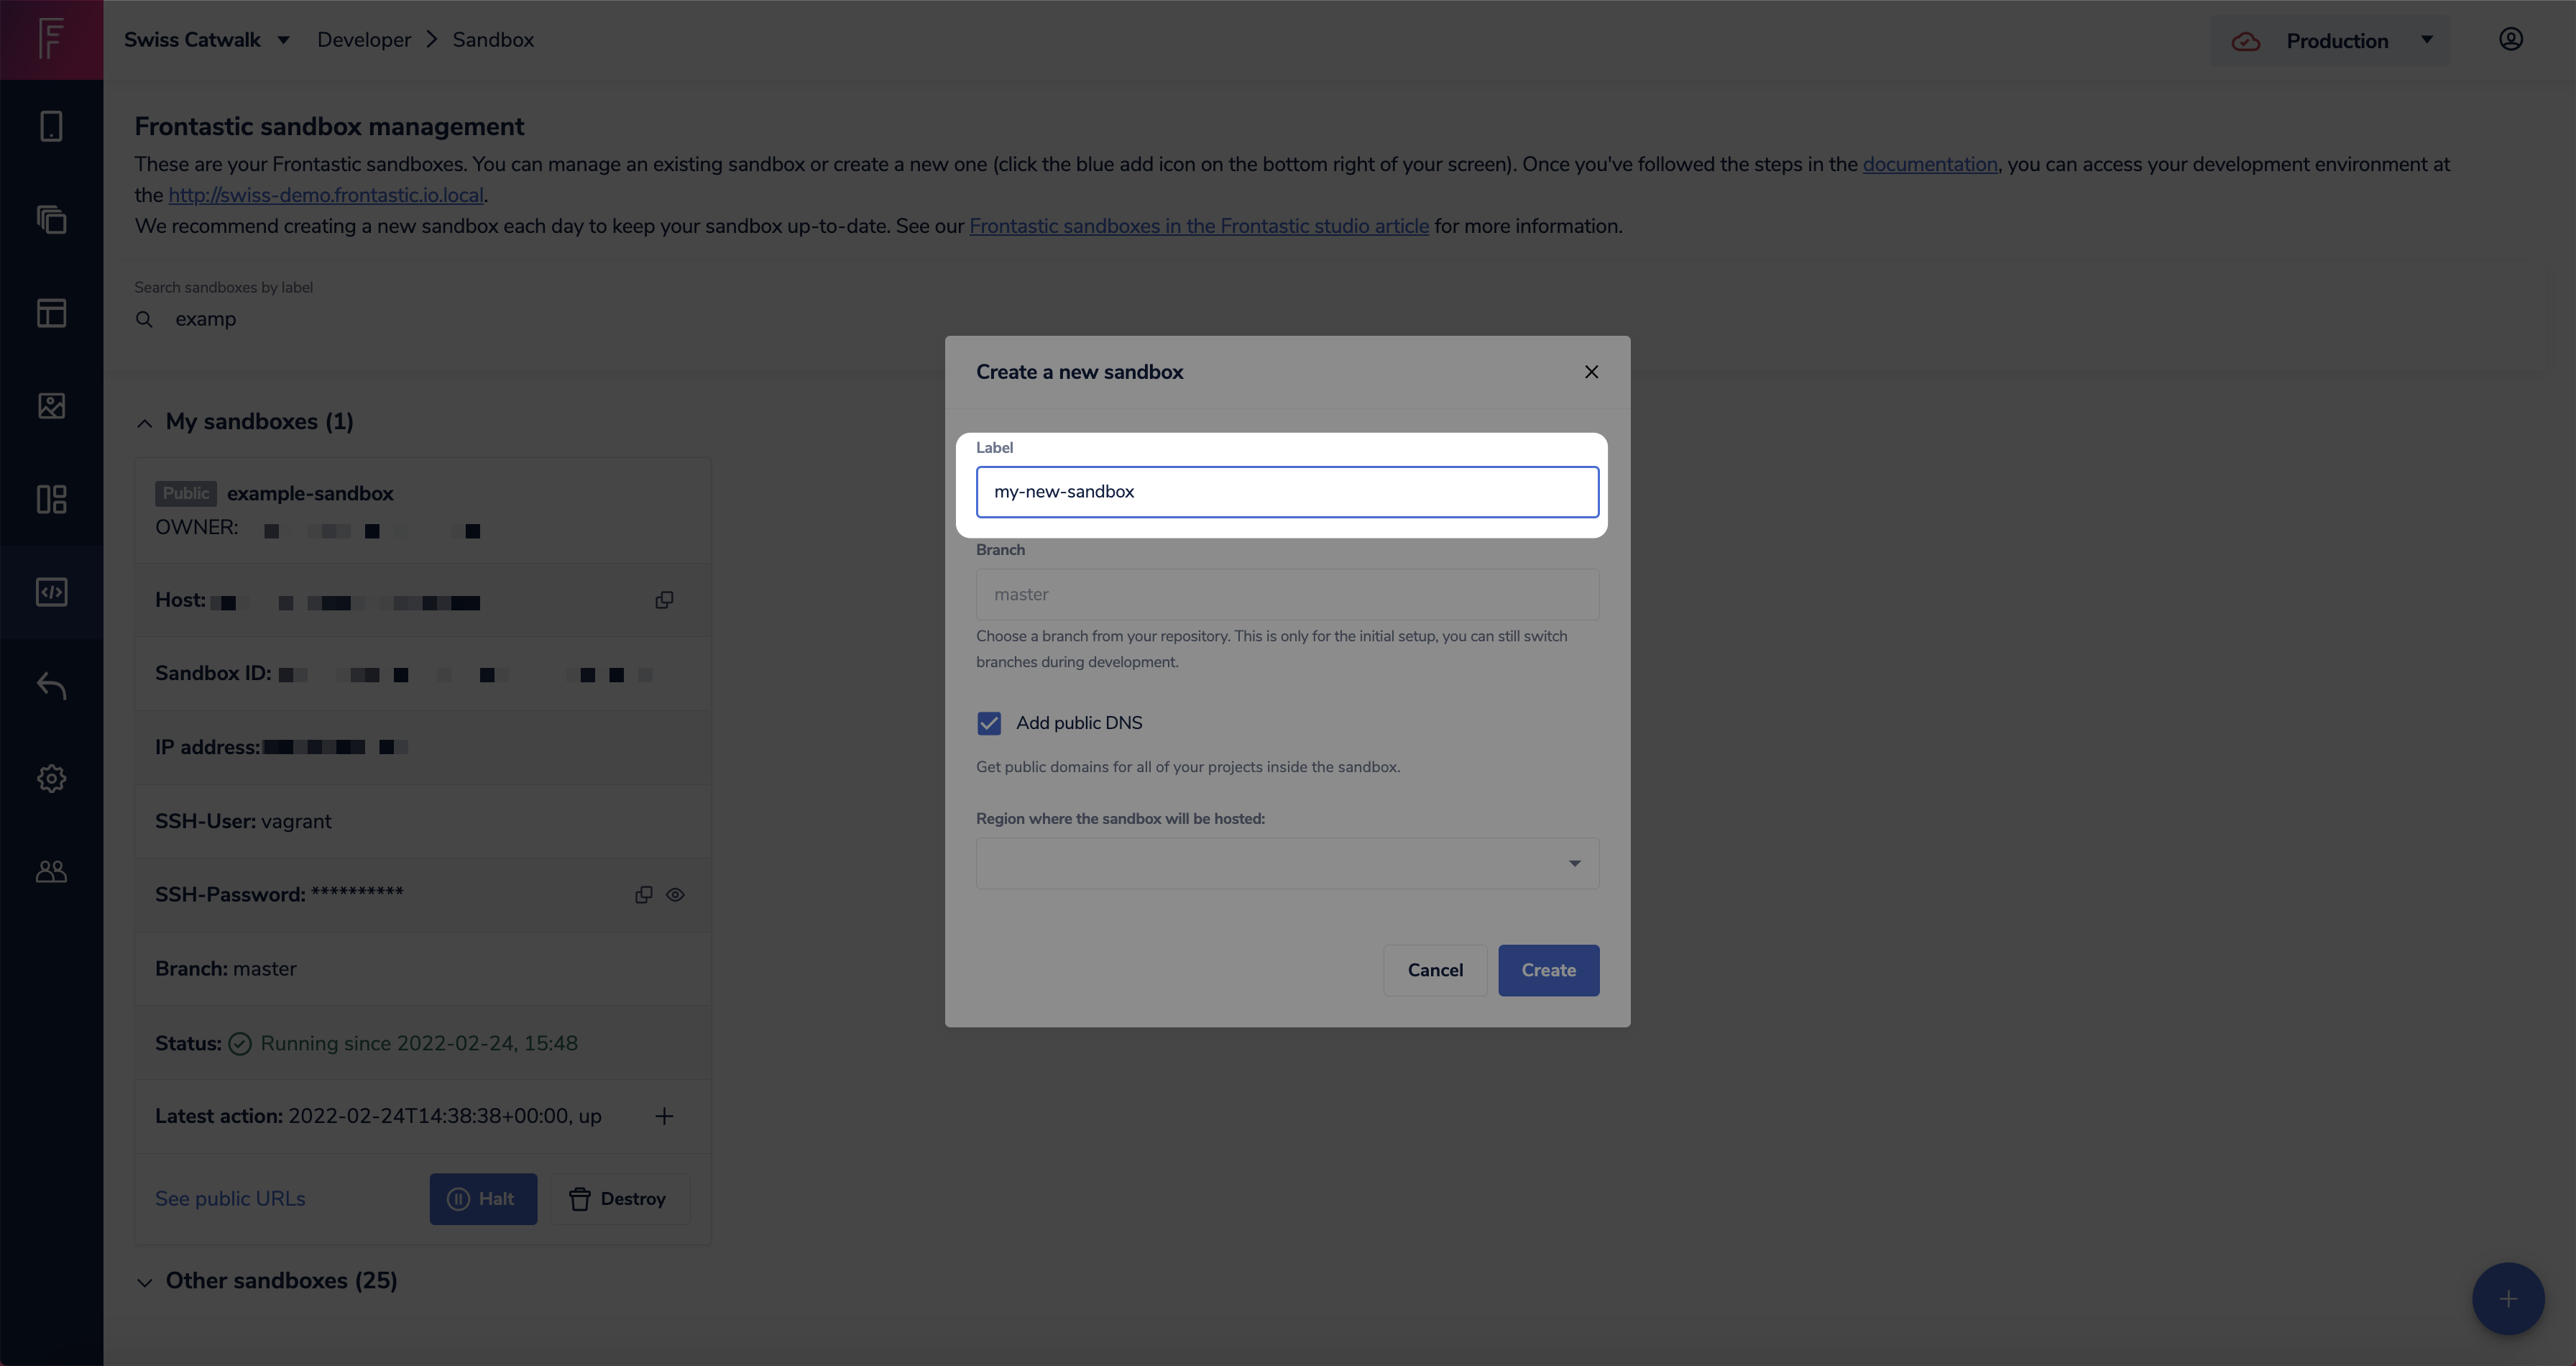This screenshot has width=2576, height=1366.
Task: Click the media image icon in sidebar
Action: [51, 406]
